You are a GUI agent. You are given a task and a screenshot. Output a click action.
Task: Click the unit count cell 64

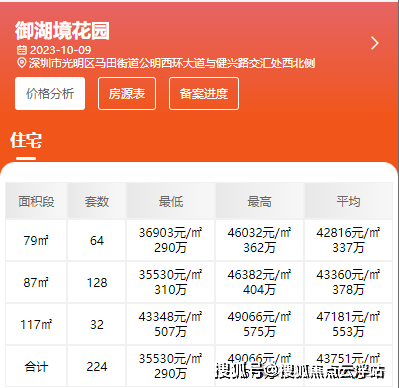pyautogui.click(x=97, y=240)
